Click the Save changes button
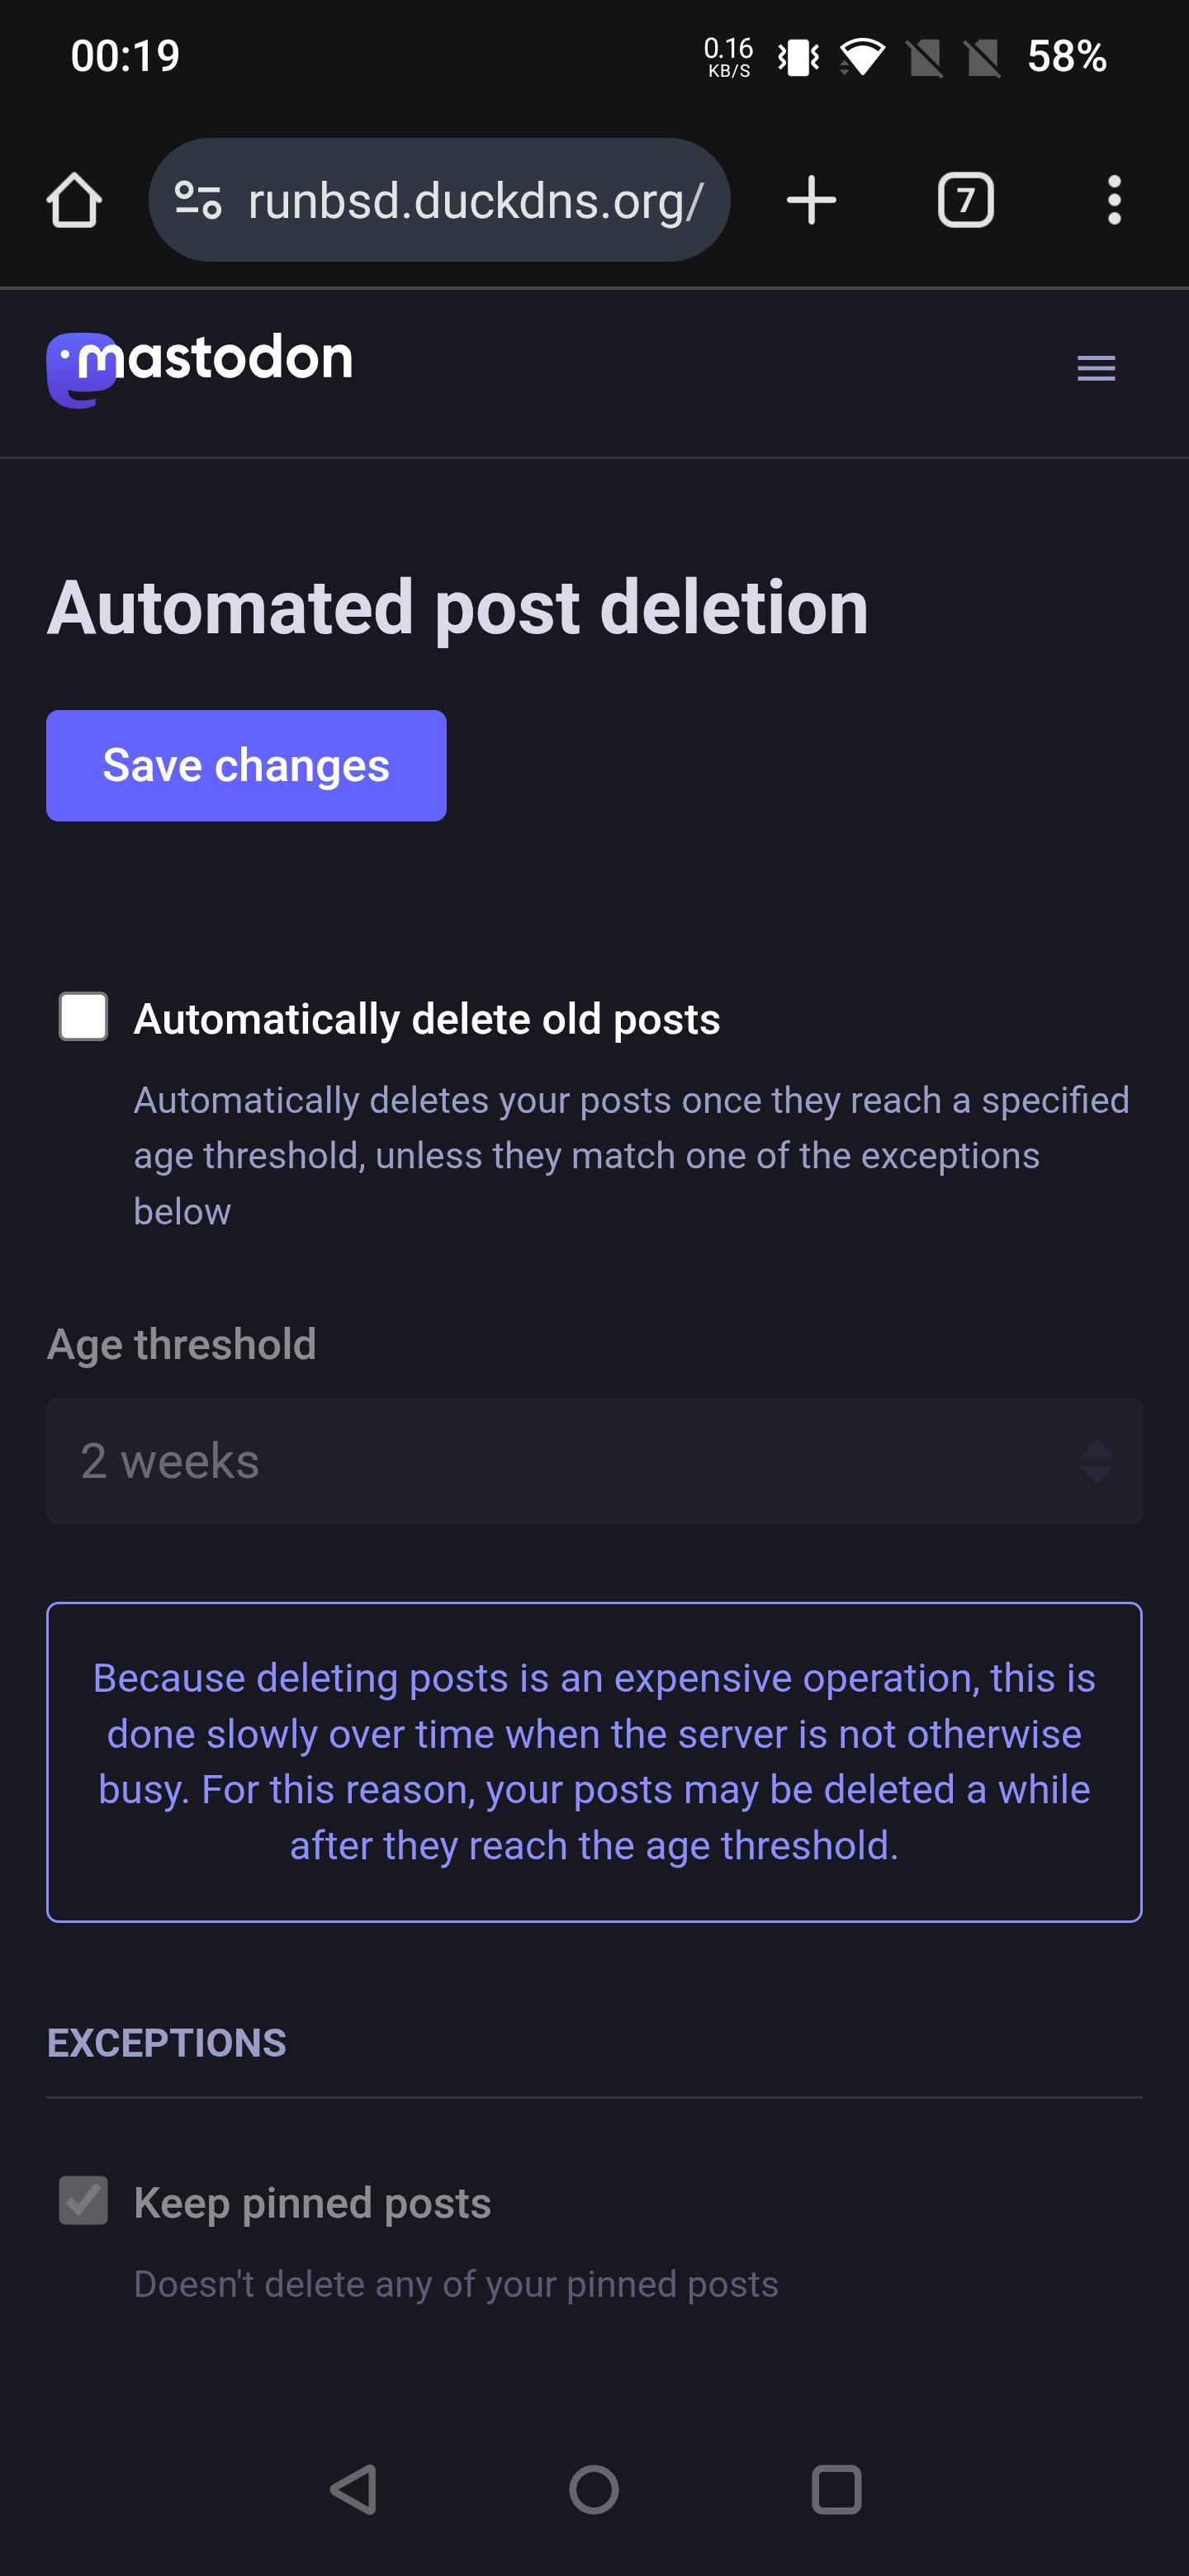 pos(246,766)
